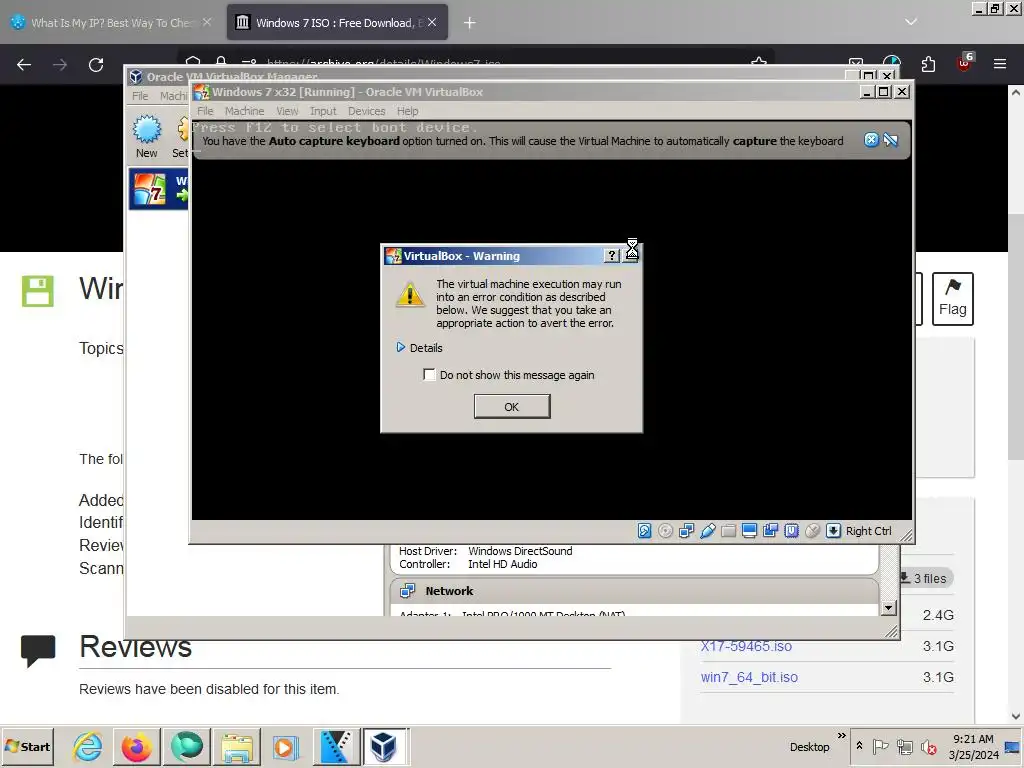The height and width of the screenshot is (768, 1024).
Task: Open the X17-59465.iso link
Action: click(x=746, y=647)
